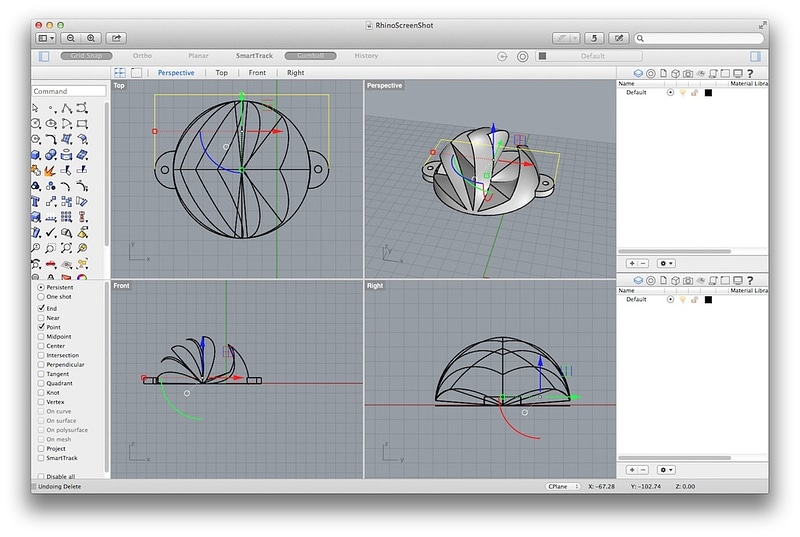The width and height of the screenshot is (800, 537).
Task: Click the camera icon in upper side panel
Action: tap(688, 73)
